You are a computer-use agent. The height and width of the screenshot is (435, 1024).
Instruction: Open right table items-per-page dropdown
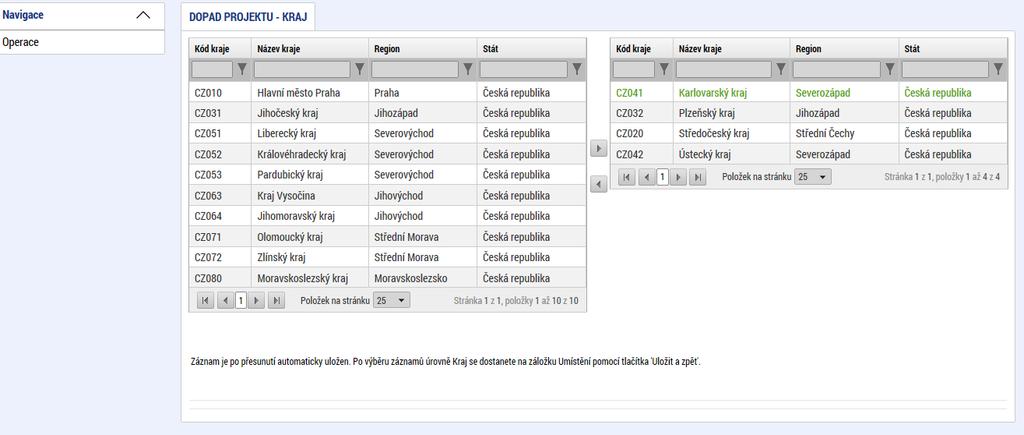[812, 177]
